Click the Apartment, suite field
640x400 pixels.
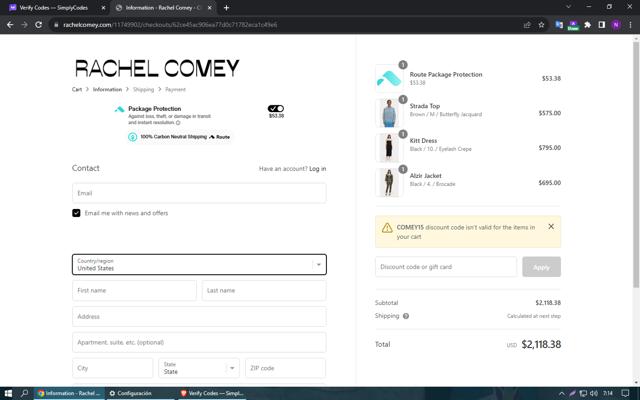tap(199, 342)
